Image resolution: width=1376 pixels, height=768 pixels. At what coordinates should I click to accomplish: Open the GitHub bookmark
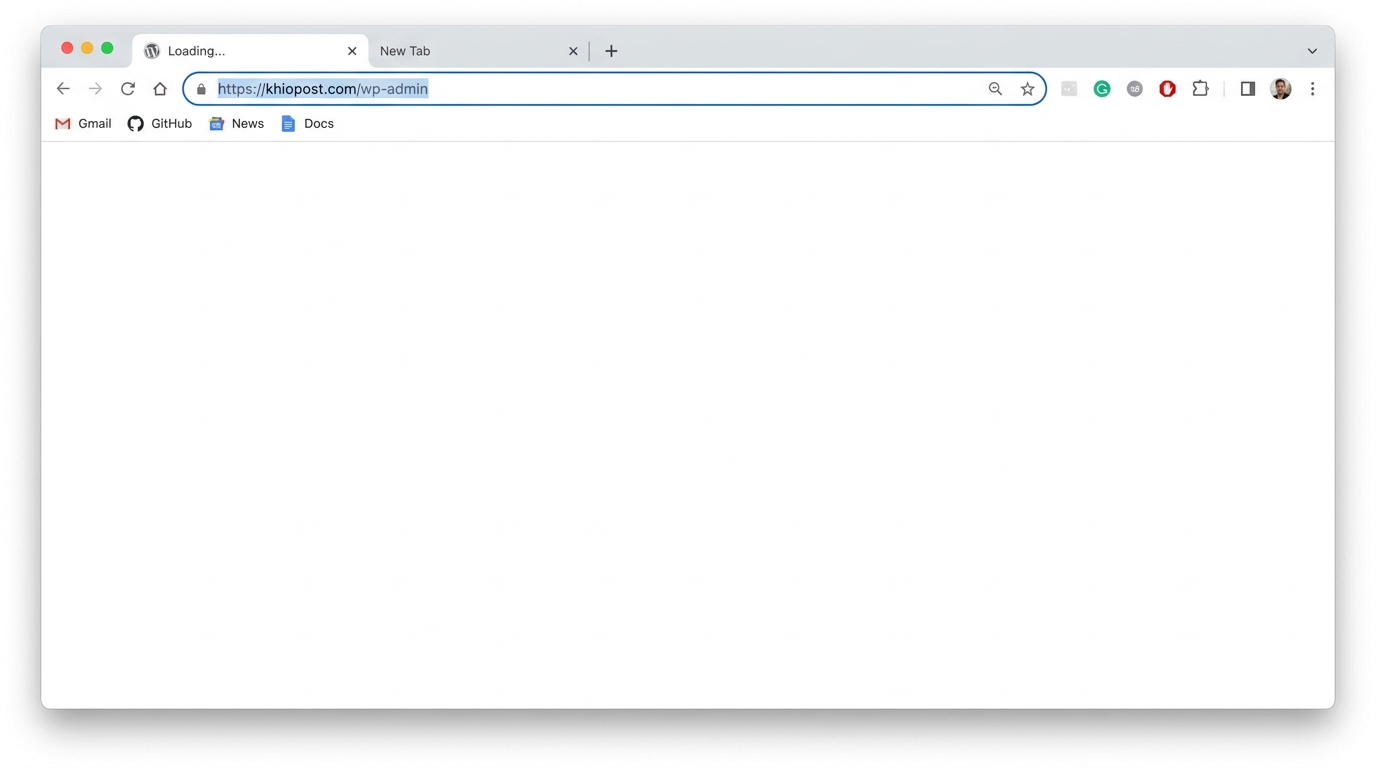160,124
